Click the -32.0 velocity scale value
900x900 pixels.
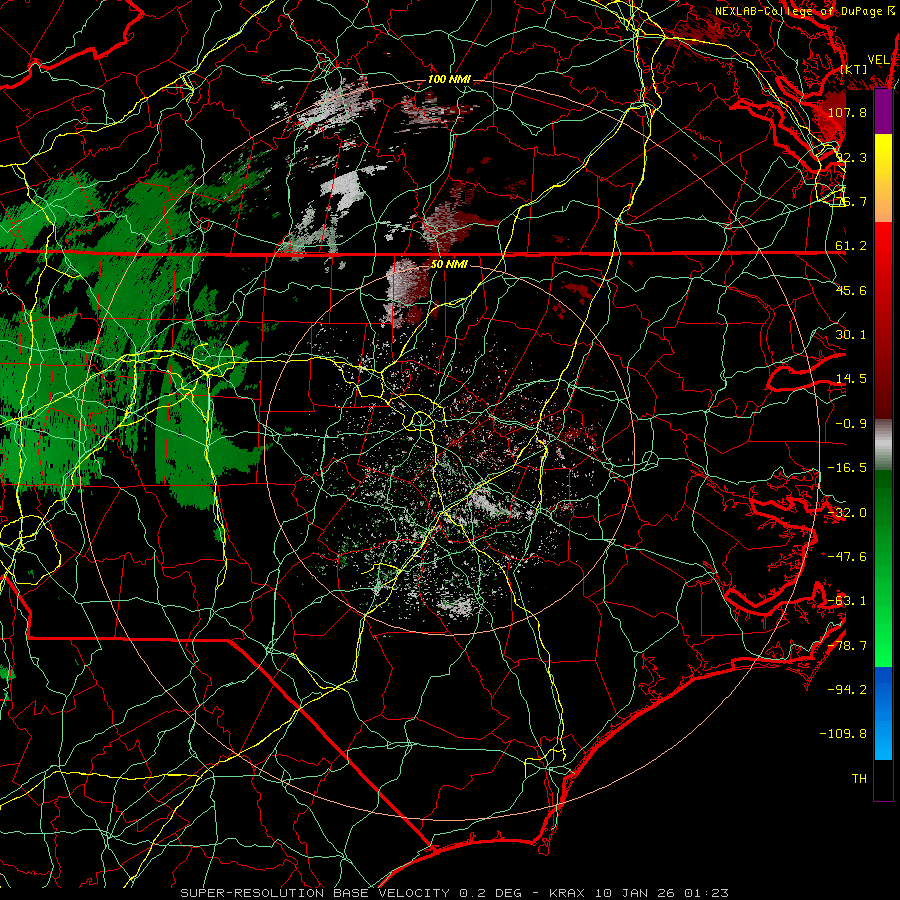(847, 513)
